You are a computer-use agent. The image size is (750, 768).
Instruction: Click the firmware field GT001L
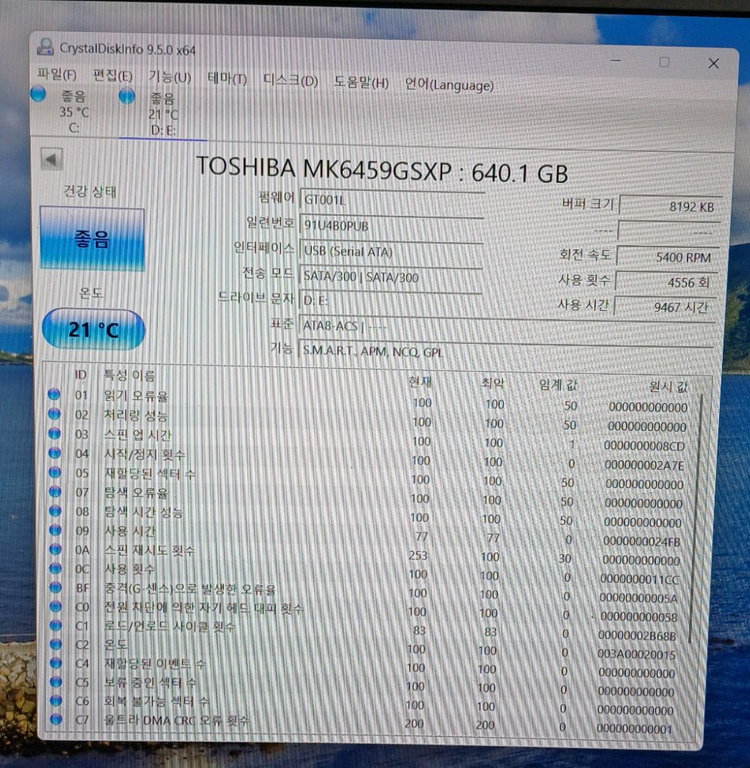point(391,200)
